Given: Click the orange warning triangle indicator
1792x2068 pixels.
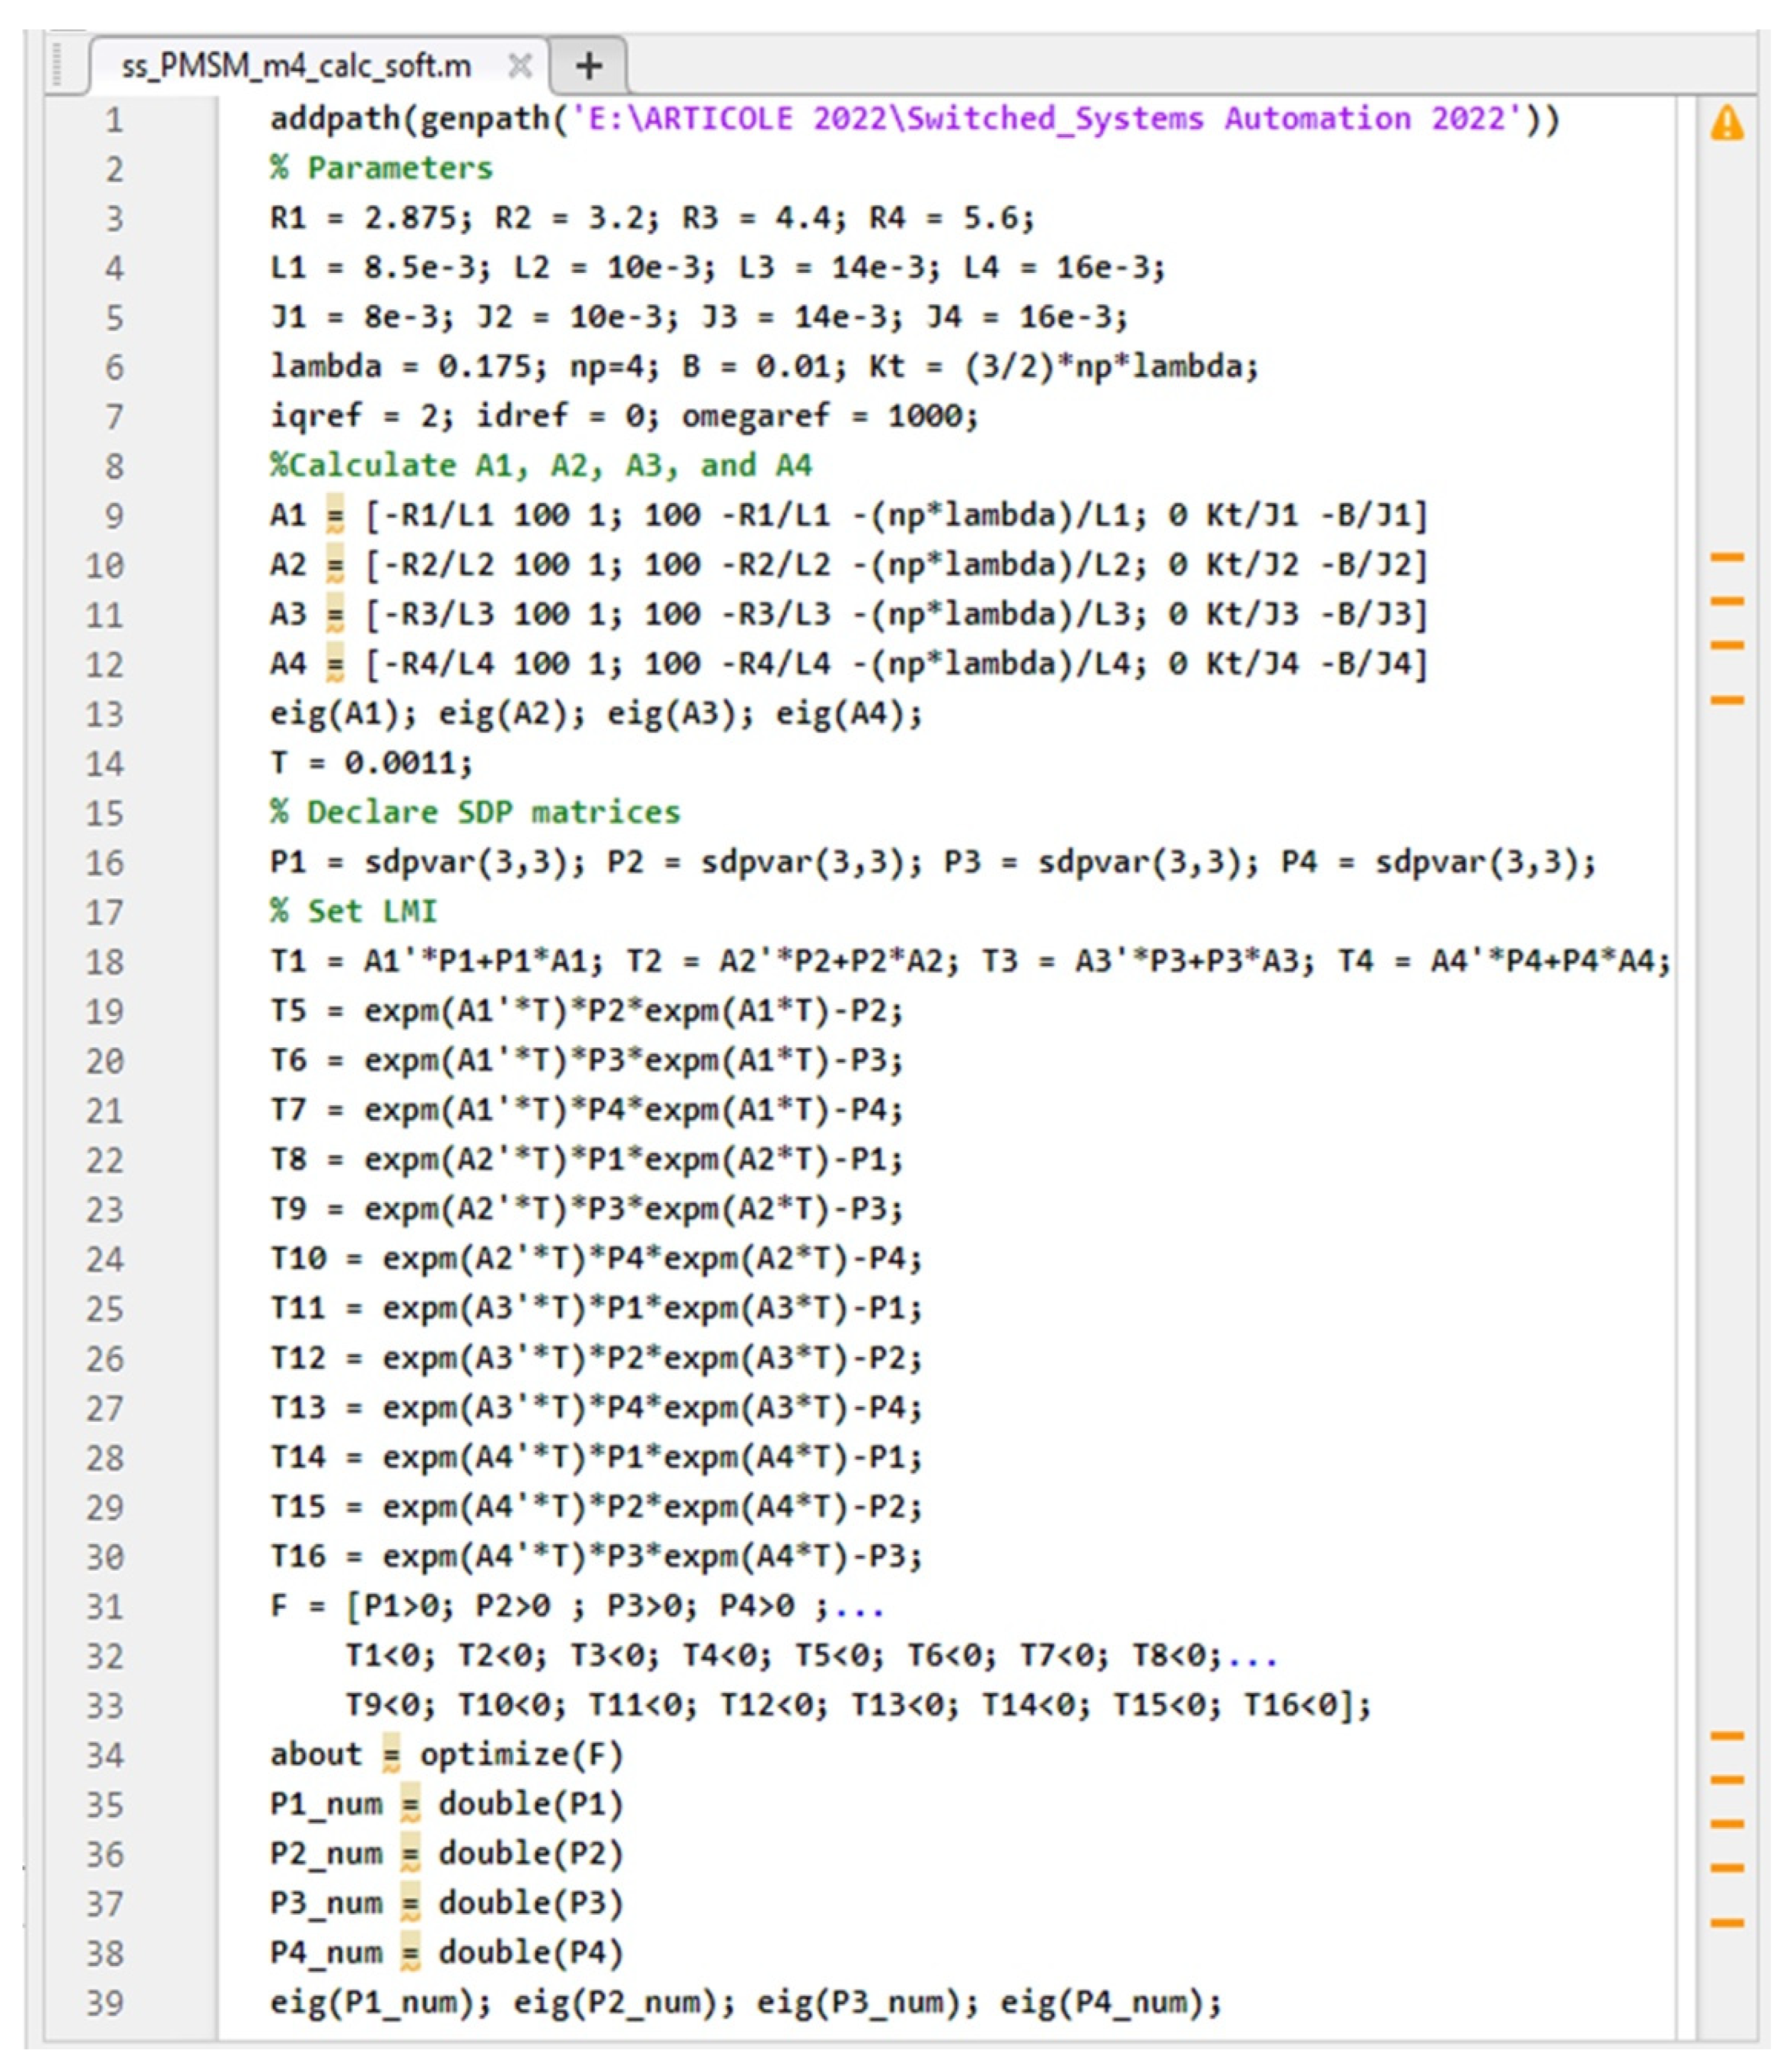Looking at the screenshot, I should [x=1726, y=123].
